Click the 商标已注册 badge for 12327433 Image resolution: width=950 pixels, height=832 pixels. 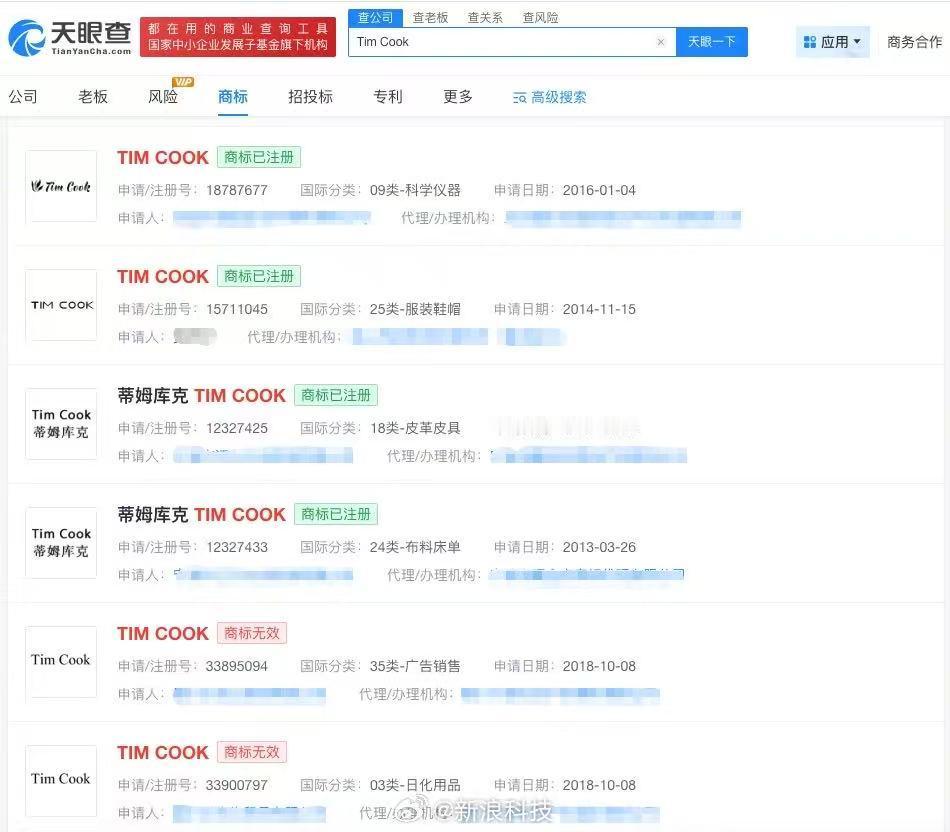(x=336, y=514)
